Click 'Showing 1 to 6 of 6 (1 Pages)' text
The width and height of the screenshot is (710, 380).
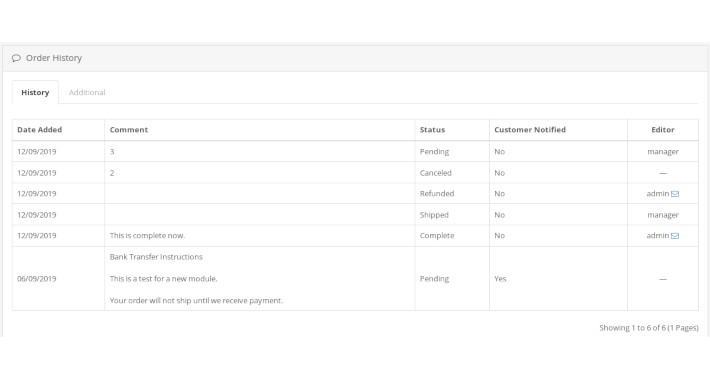click(x=648, y=327)
